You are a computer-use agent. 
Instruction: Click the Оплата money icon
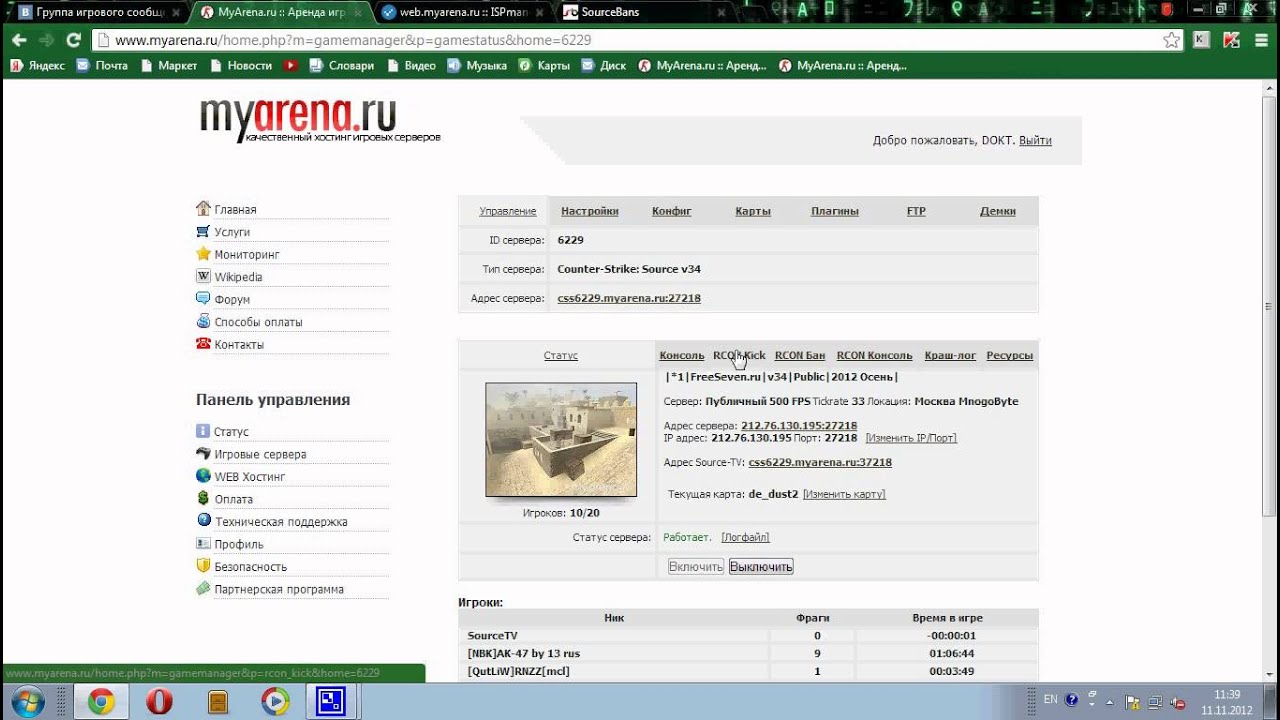[204, 498]
